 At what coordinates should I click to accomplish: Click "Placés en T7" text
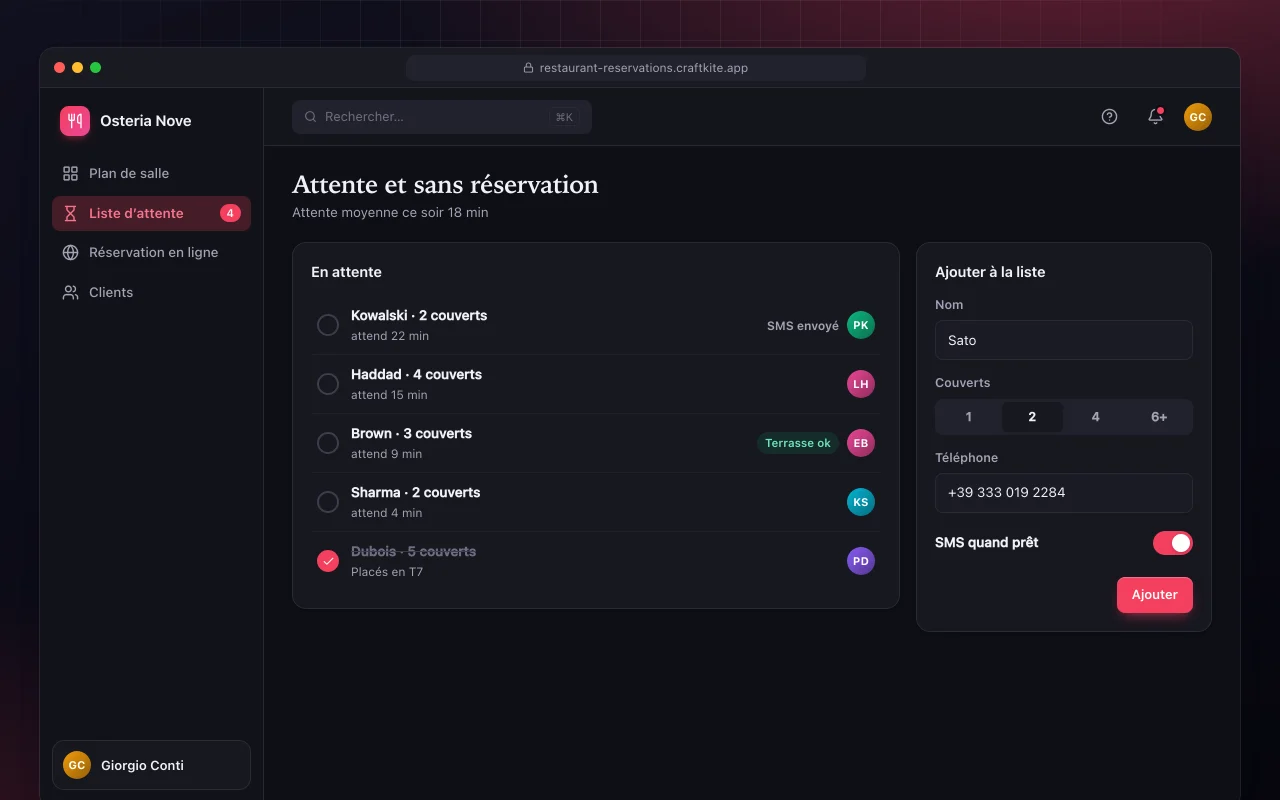[x=387, y=572]
